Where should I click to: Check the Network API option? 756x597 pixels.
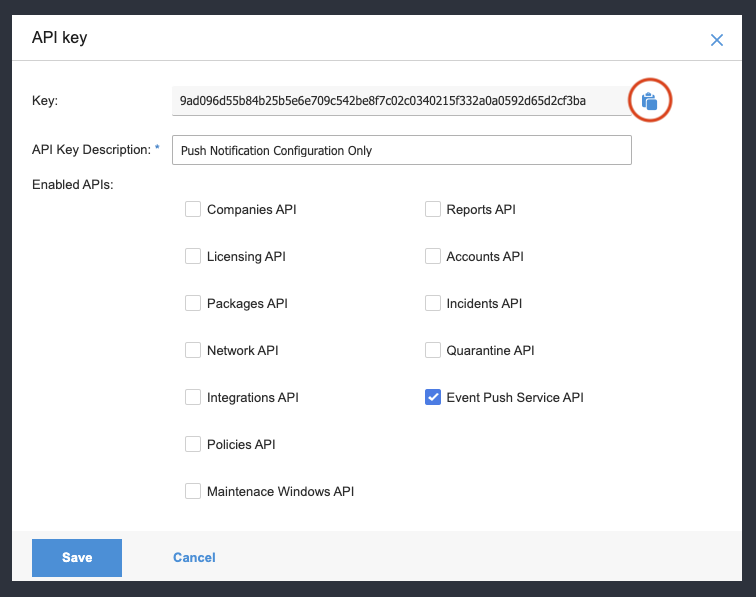tap(193, 351)
